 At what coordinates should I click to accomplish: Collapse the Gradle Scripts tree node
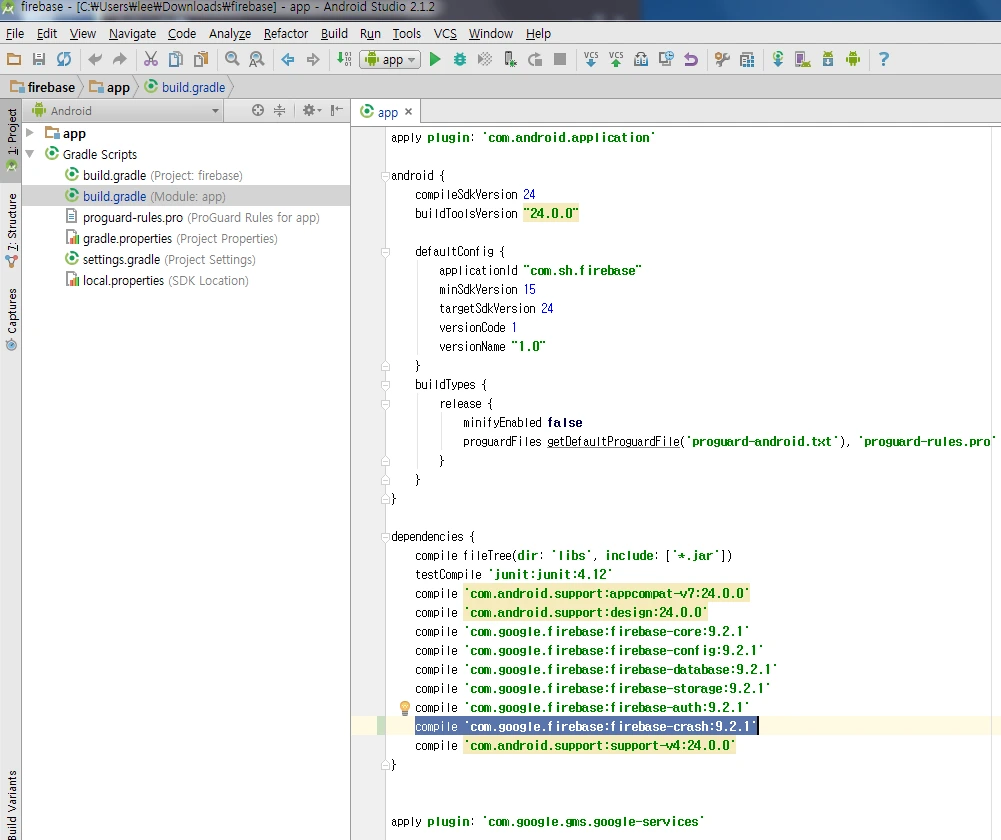[x=30, y=154]
